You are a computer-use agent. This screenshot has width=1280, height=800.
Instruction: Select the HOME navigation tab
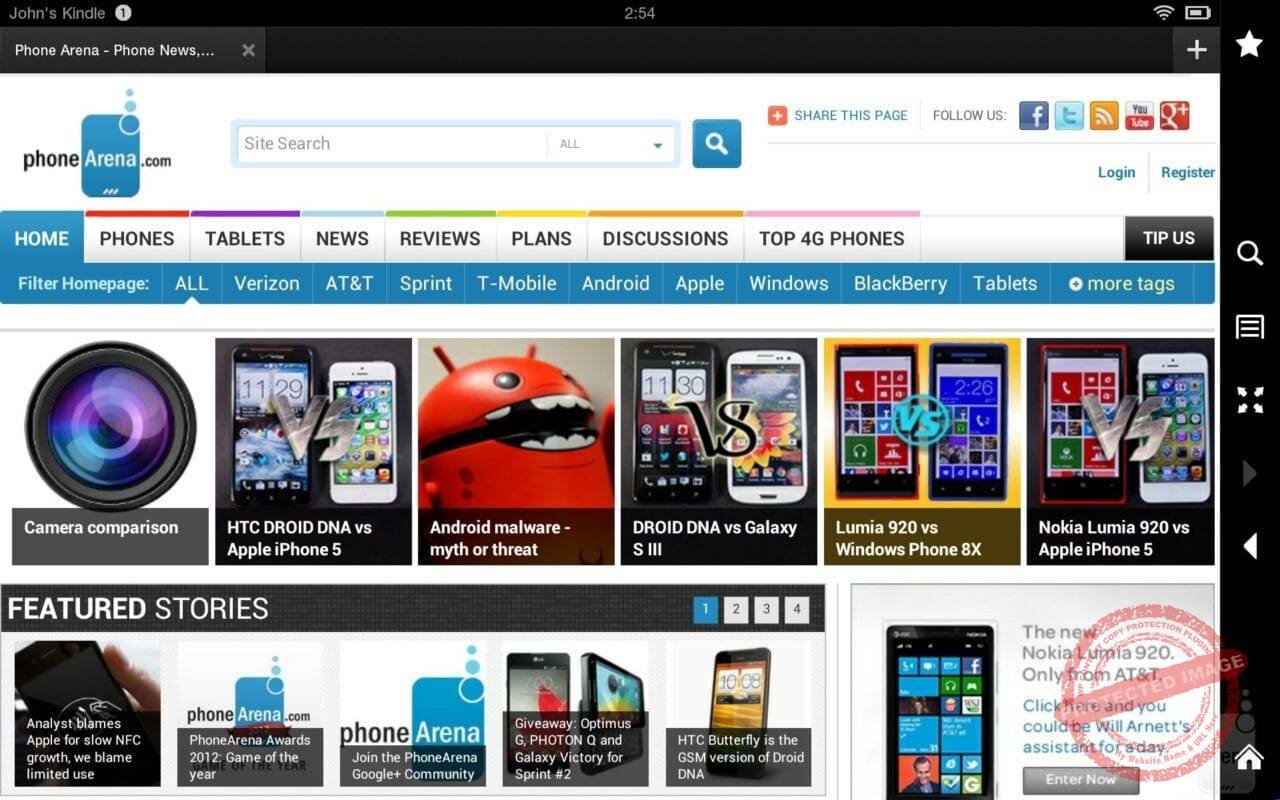click(42, 238)
